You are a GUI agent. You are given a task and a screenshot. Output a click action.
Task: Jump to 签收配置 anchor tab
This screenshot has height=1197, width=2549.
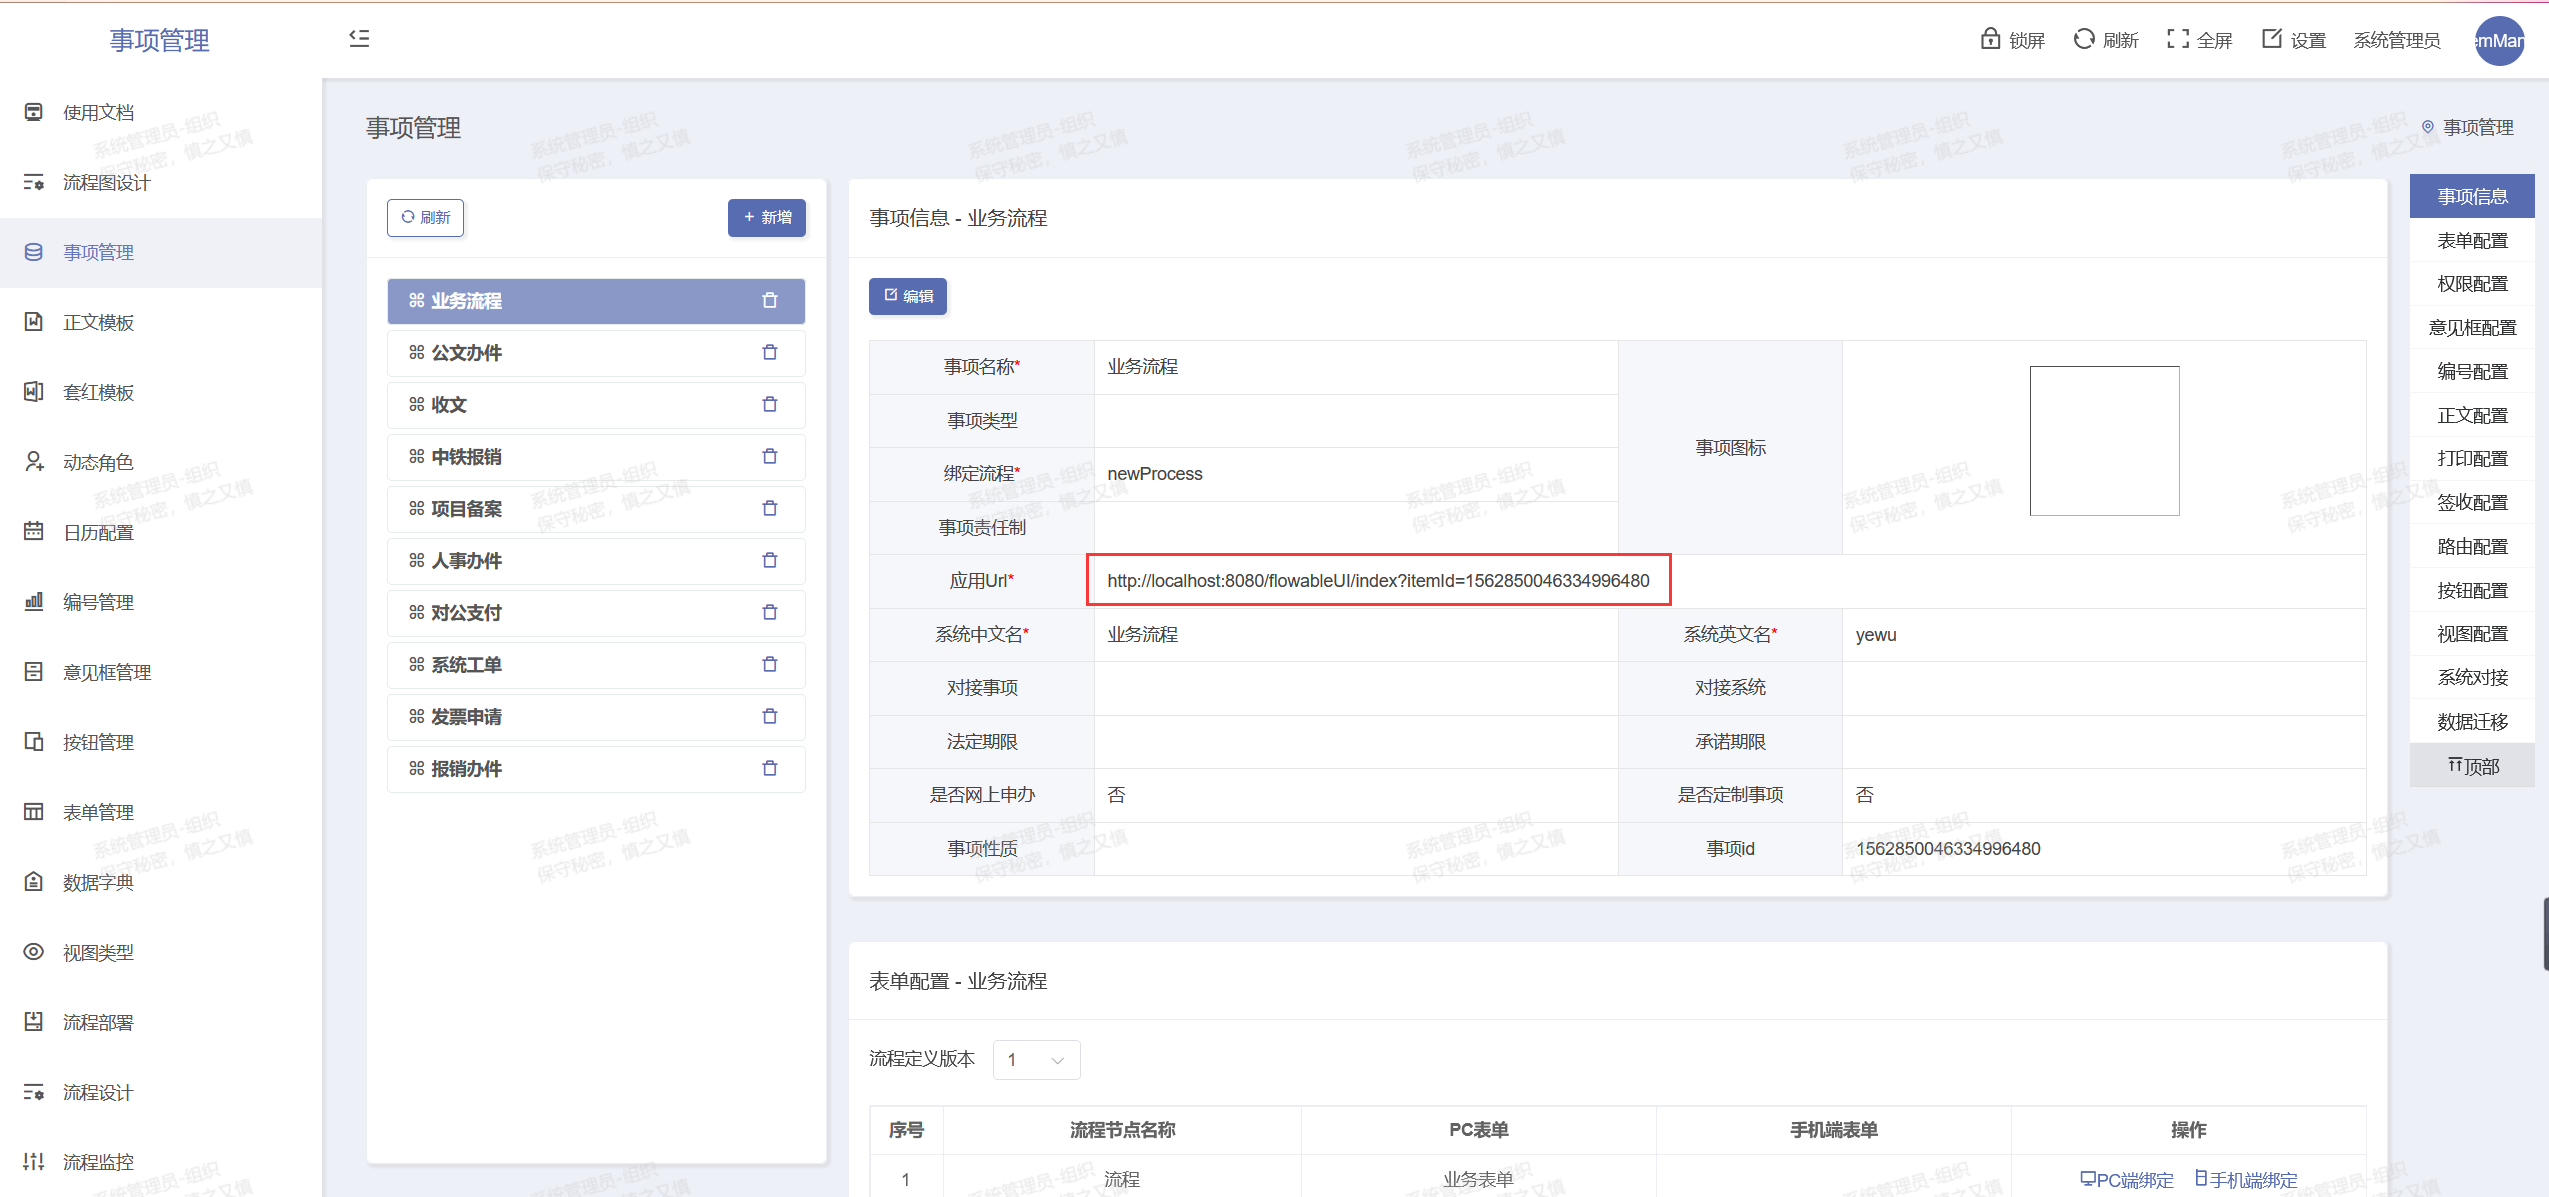point(2472,503)
